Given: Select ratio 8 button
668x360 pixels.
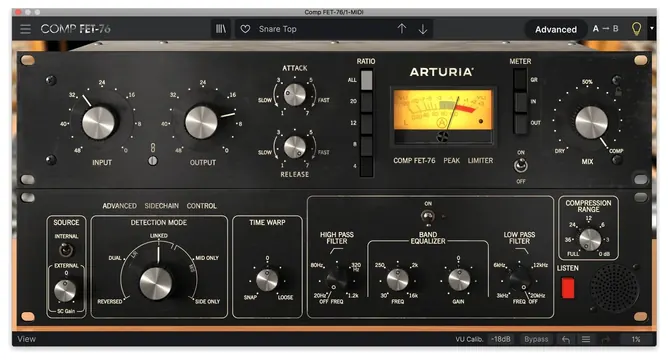Looking at the screenshot, I should point(366,145).
